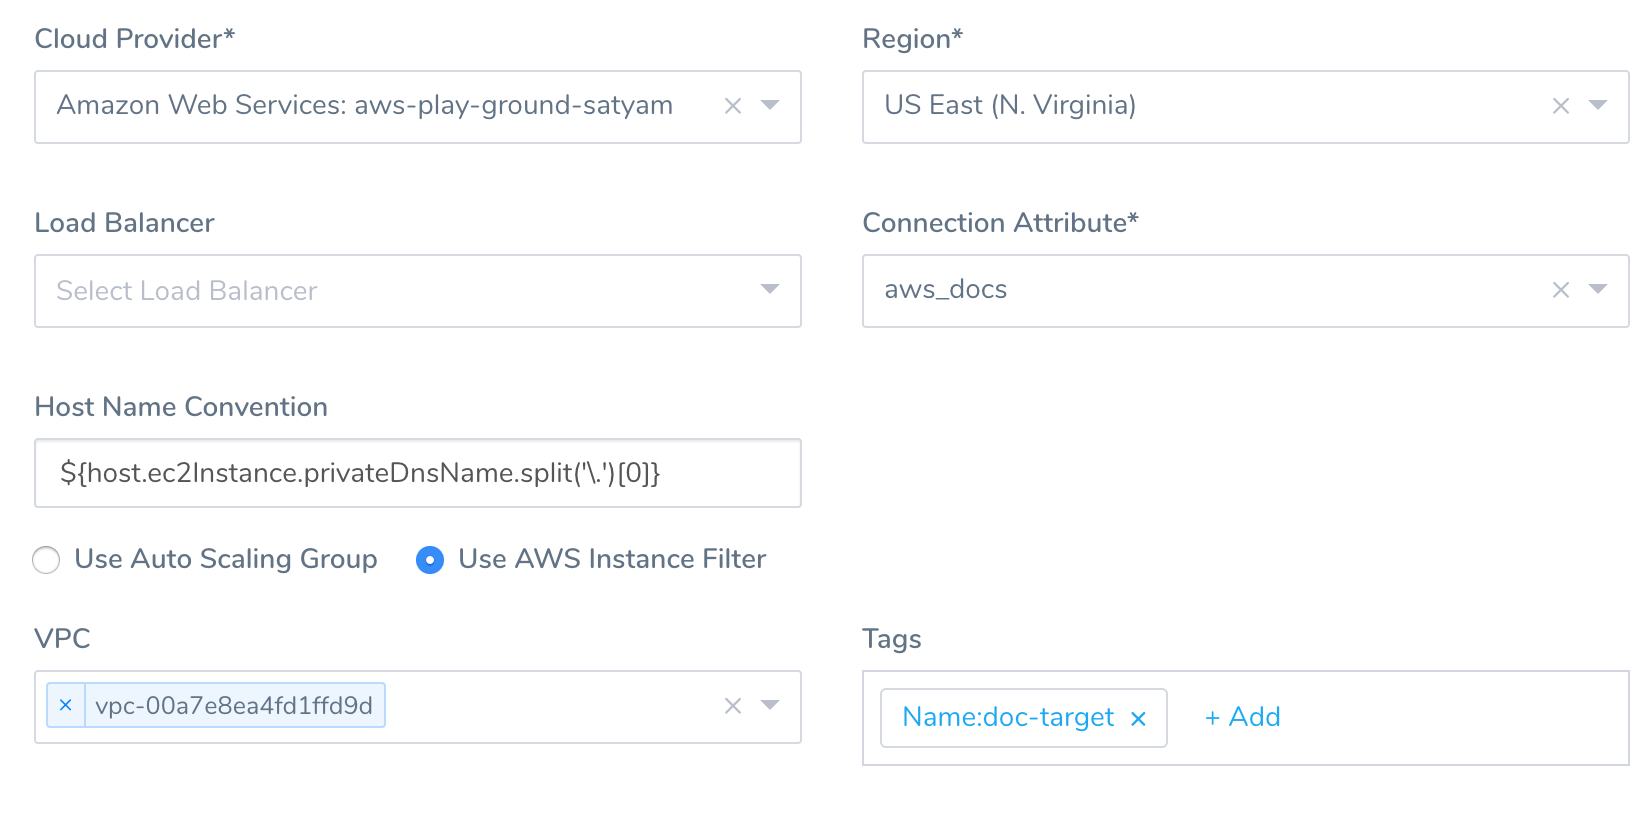This screenshot has height=814, width=1652.
Task: Edit the Host Name Convention field
Action: pyautogui.click(x=418, y=473)
